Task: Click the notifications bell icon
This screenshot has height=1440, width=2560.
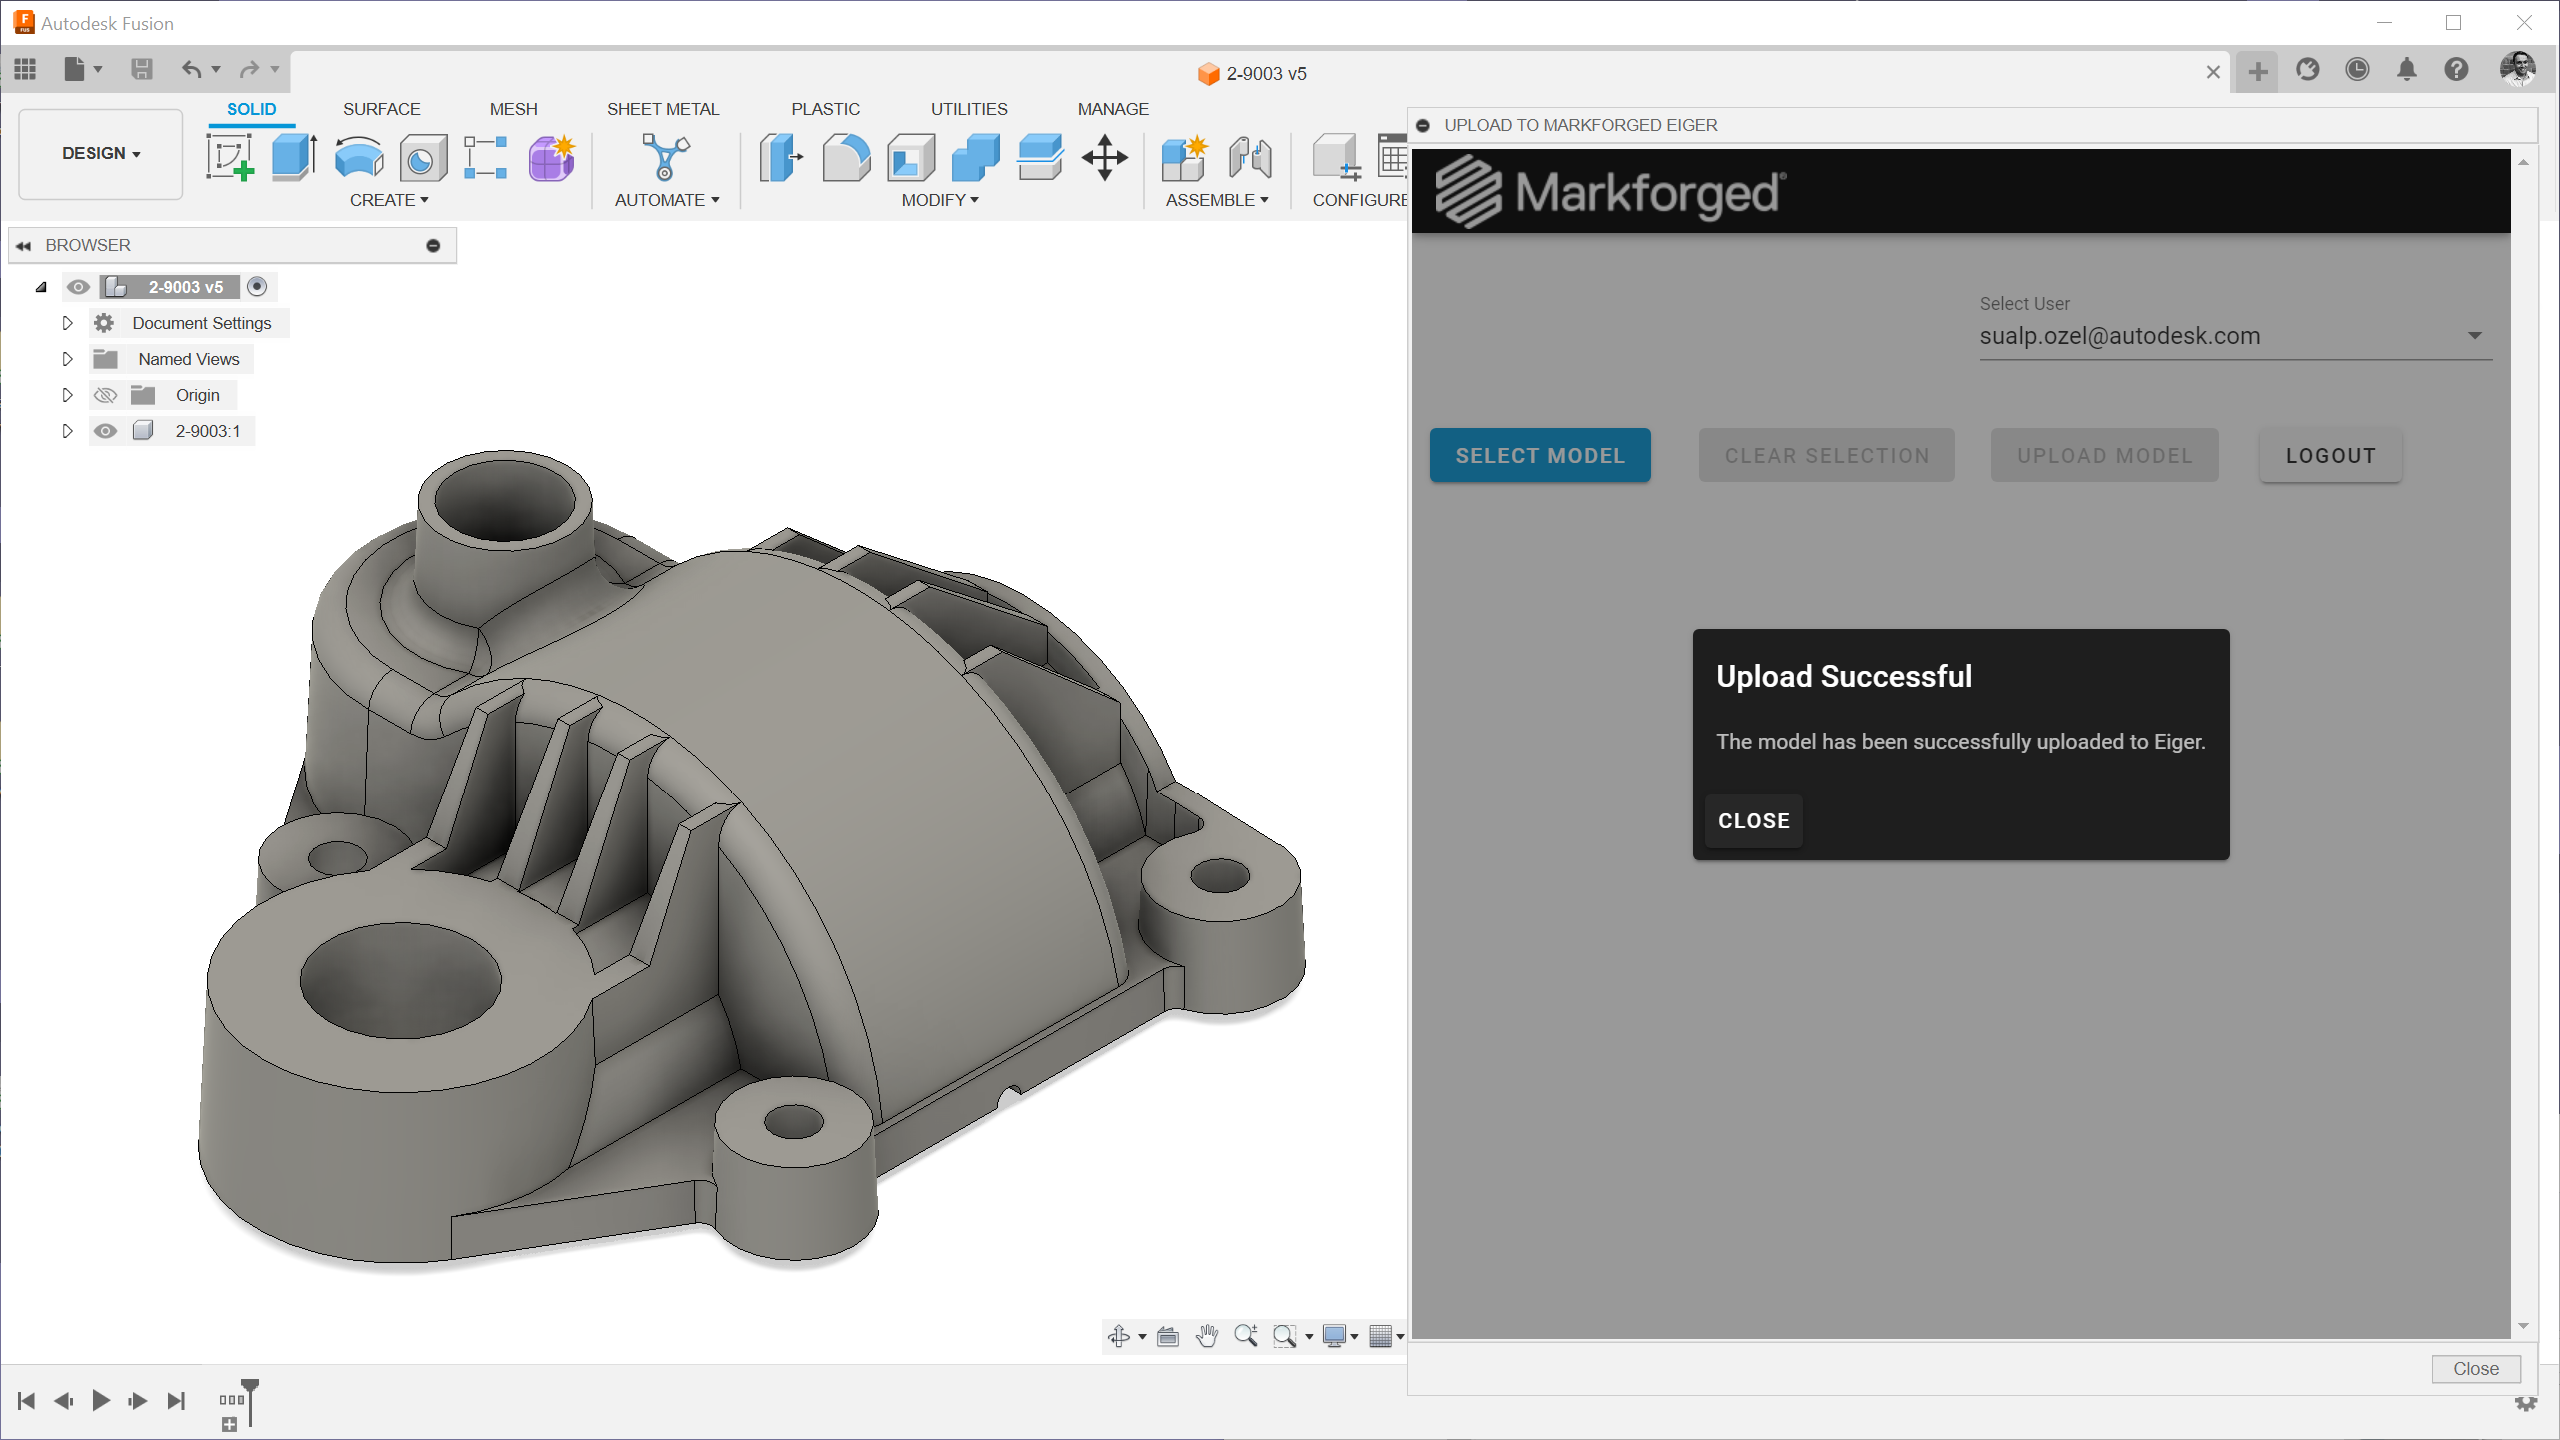Action: [x=2406, y=70]
